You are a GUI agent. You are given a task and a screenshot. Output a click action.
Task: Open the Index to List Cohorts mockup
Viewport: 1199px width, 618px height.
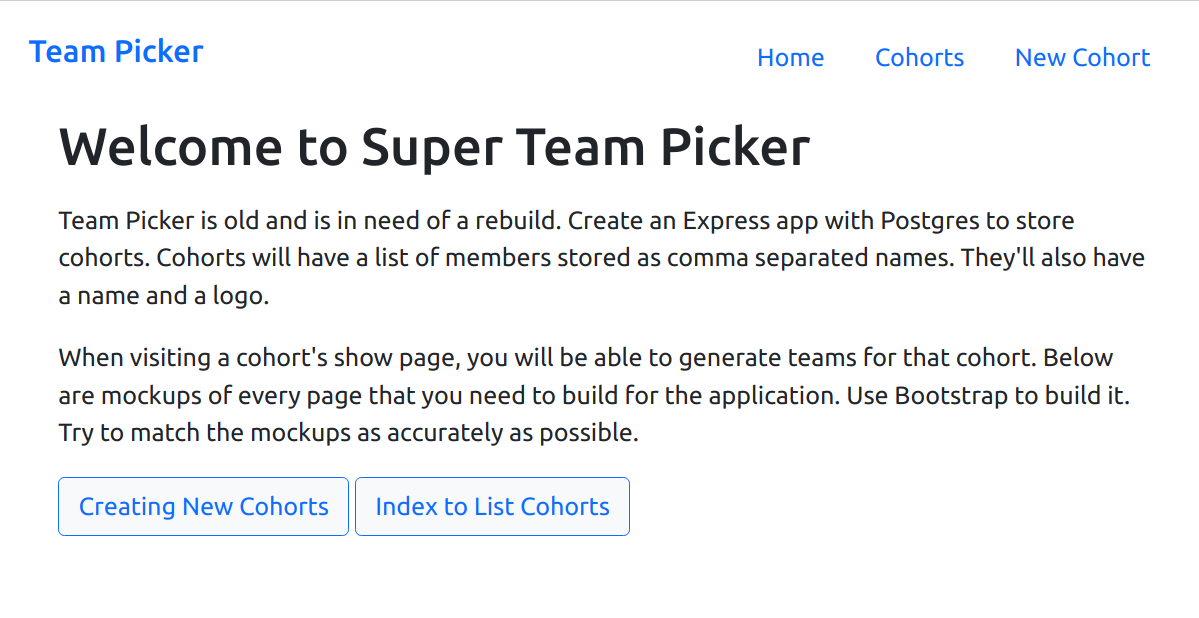pyautogui.click(x=491, y=506)
